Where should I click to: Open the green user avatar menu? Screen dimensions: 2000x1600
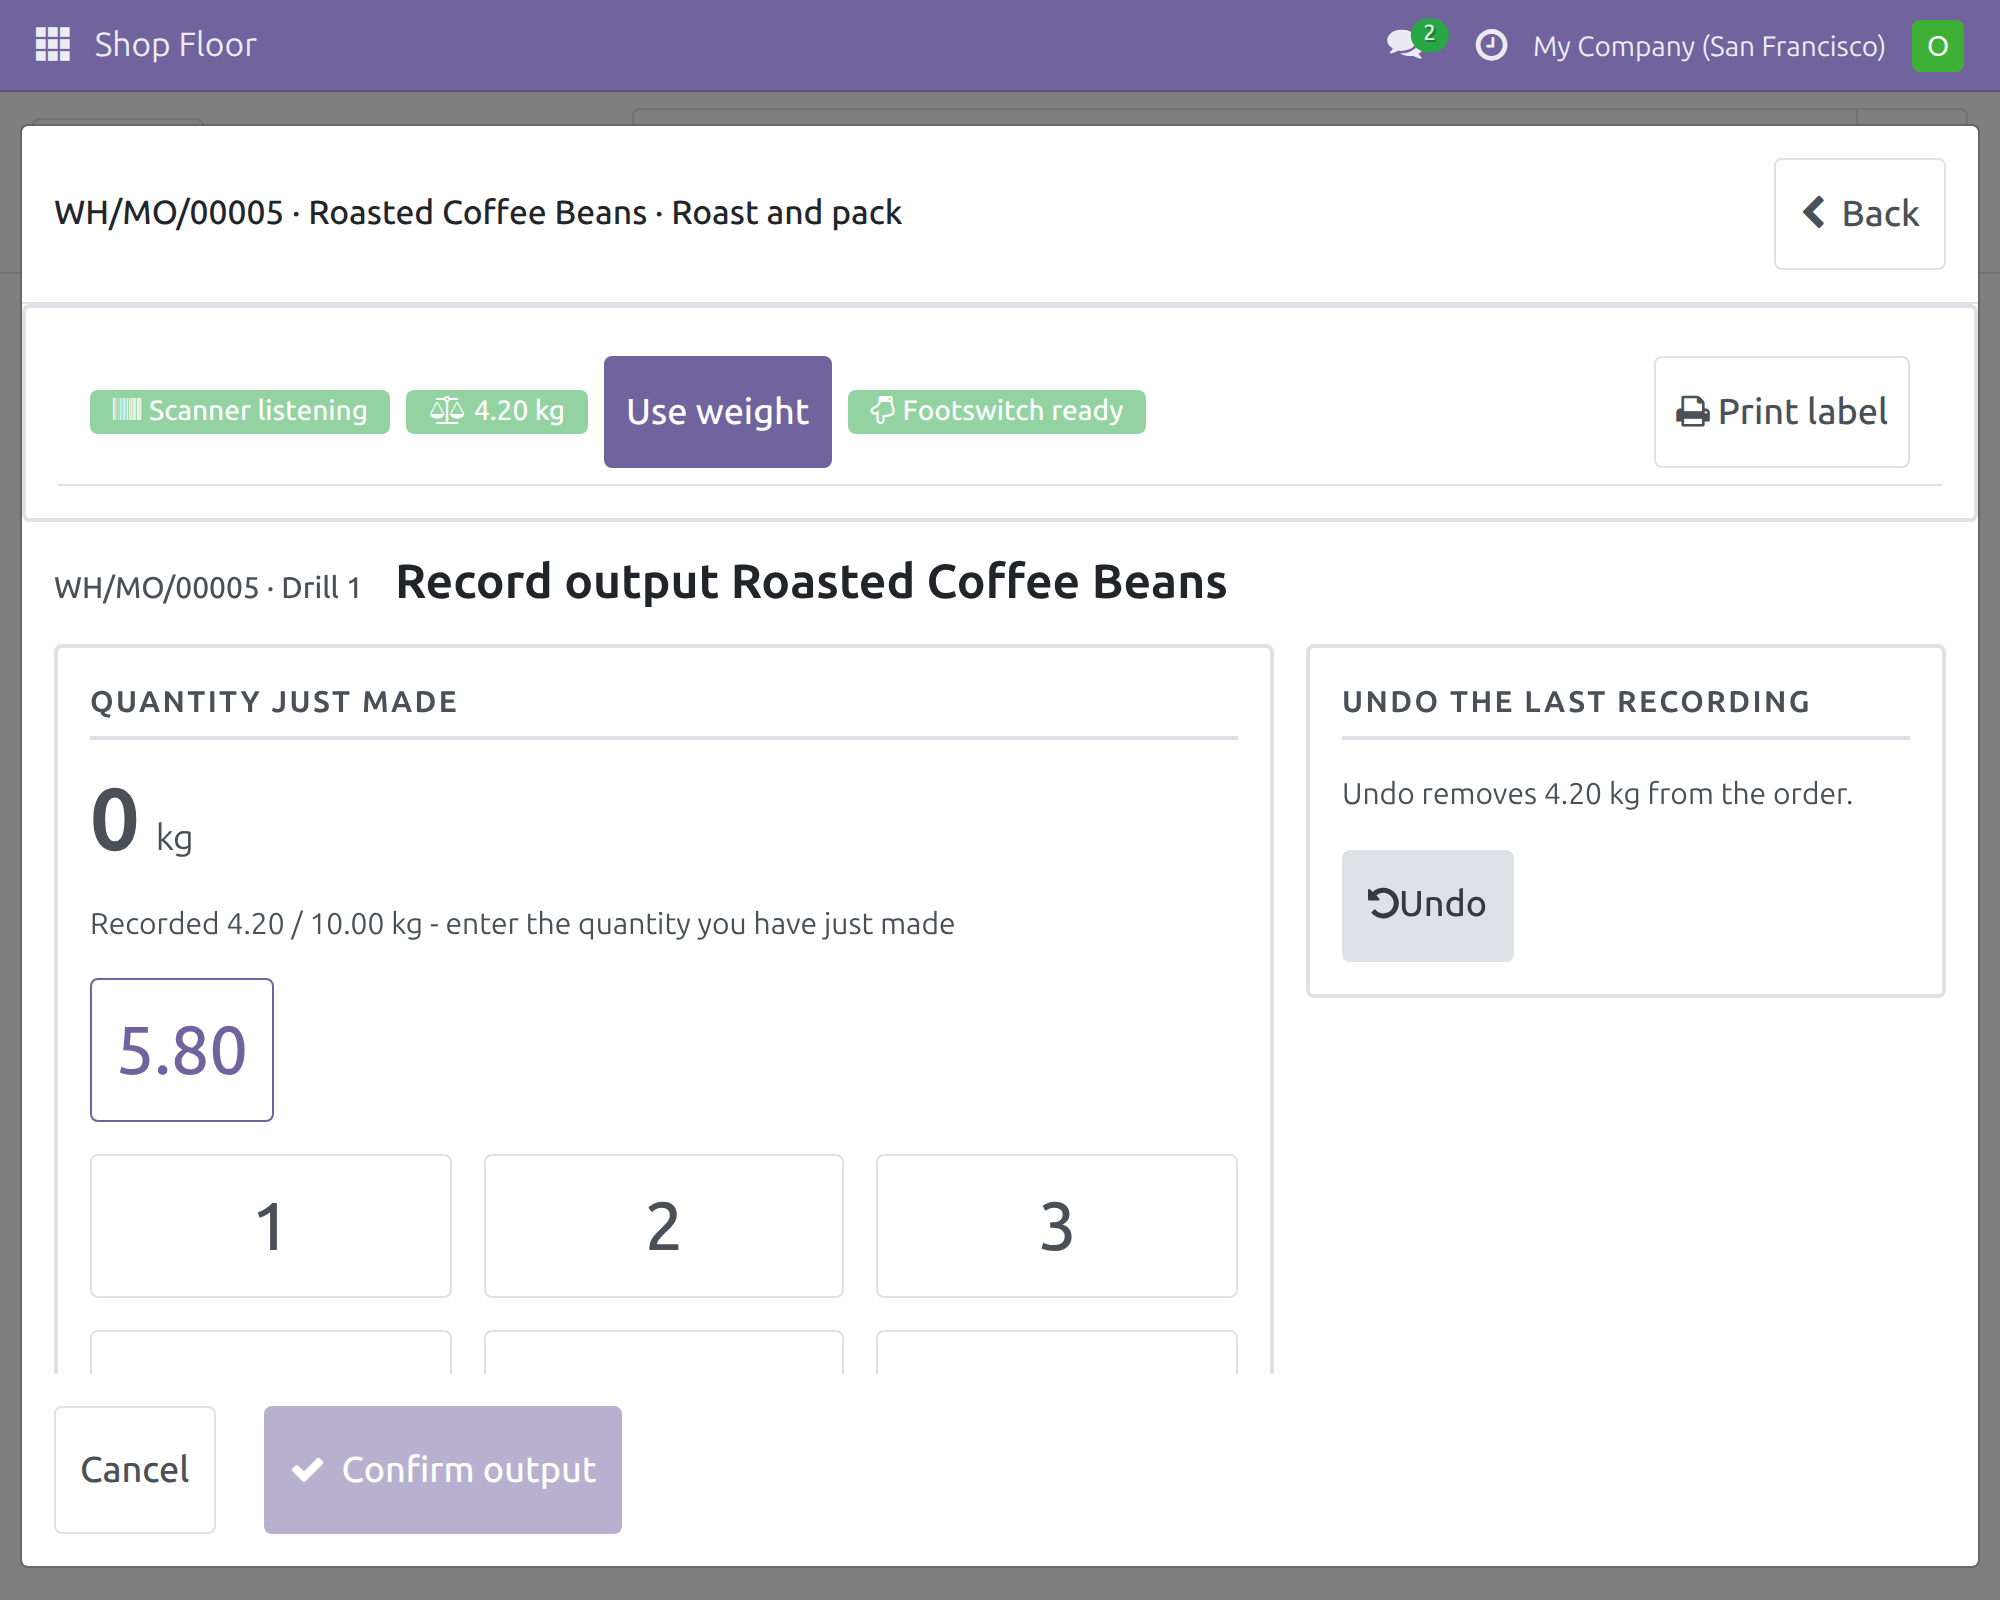tap(1937, 46)
